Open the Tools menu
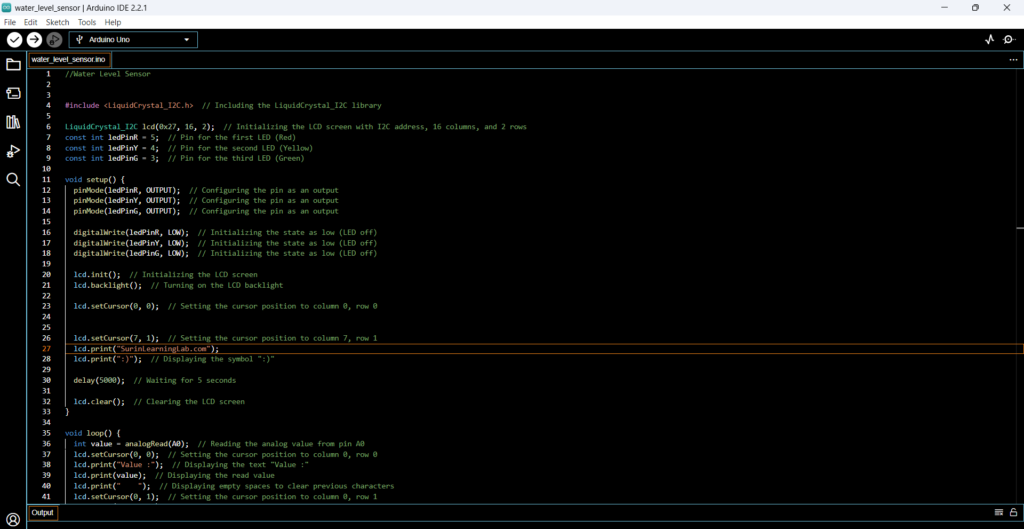Viewport: 1024px width, 529px height. coord(87,22)
